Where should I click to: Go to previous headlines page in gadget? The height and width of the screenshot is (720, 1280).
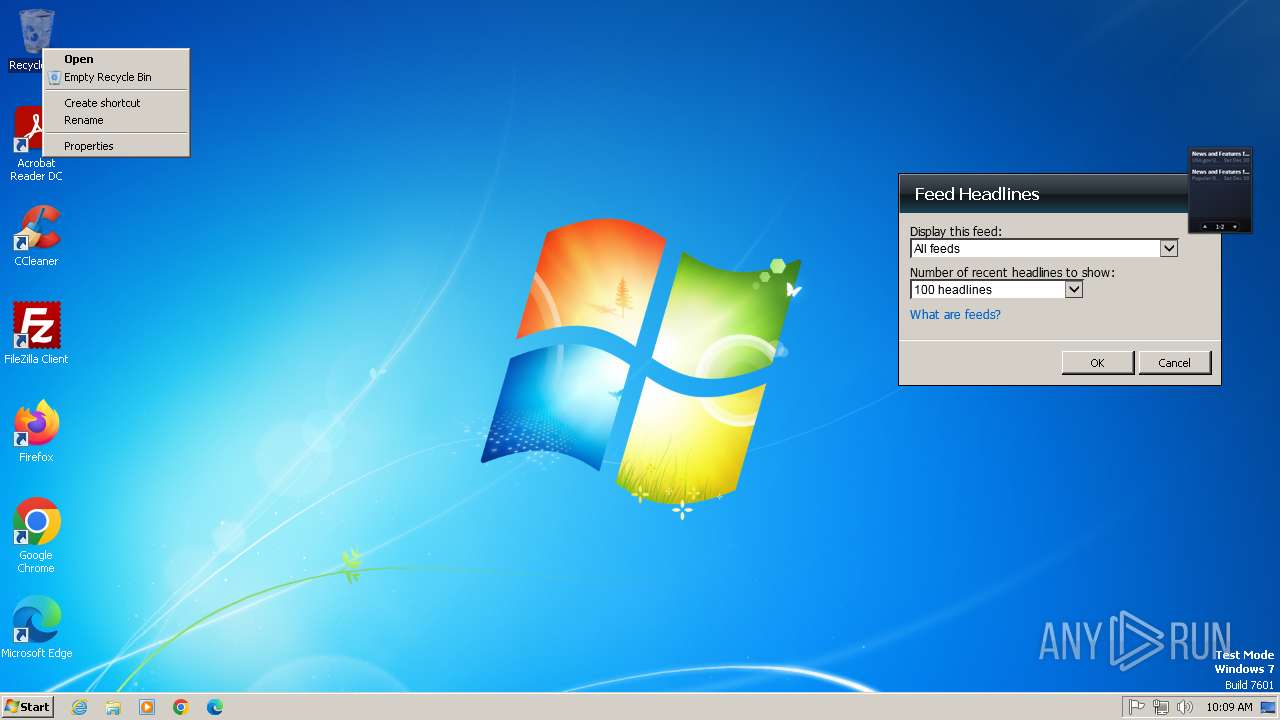coord(1205,227)
